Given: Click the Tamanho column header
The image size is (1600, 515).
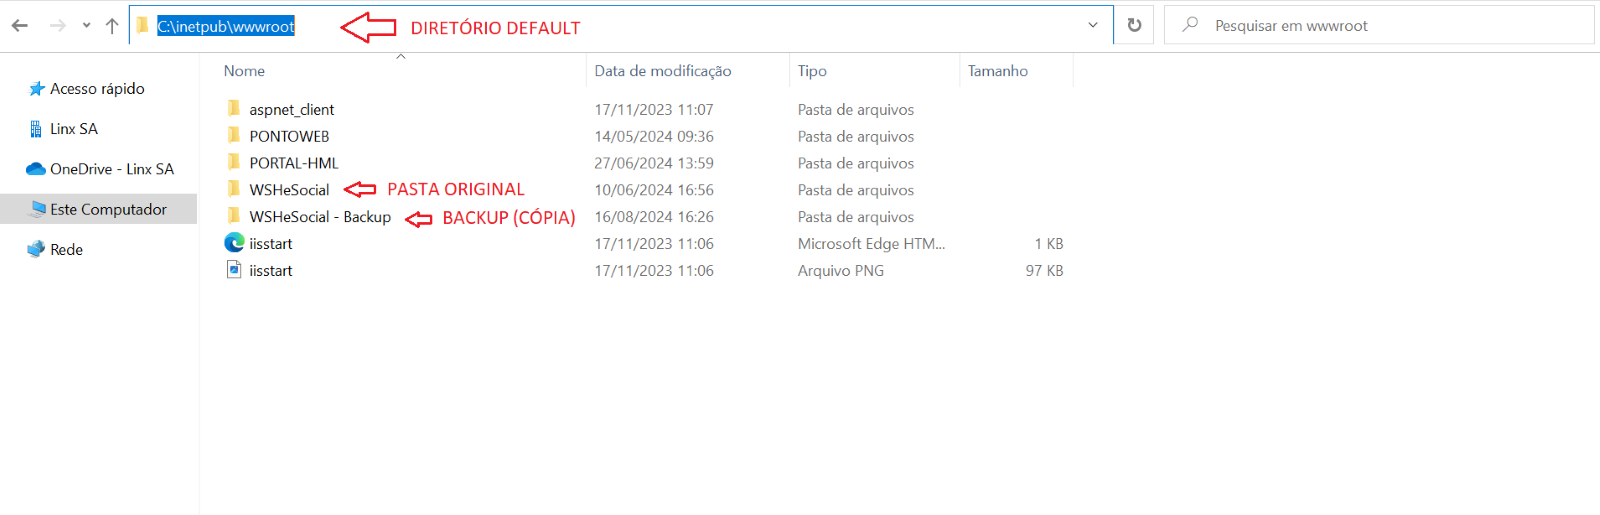Looking at the screenshot, I should coord(998,71).
